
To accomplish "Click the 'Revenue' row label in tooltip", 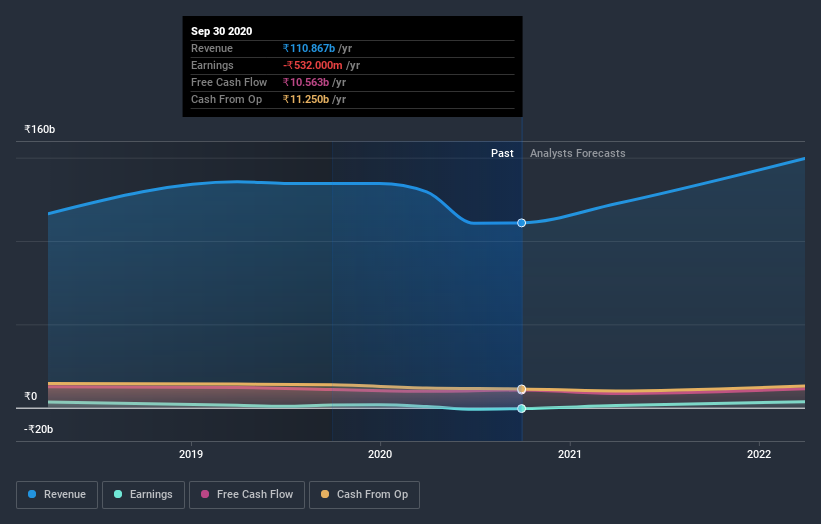I will (x=212, y=48).
